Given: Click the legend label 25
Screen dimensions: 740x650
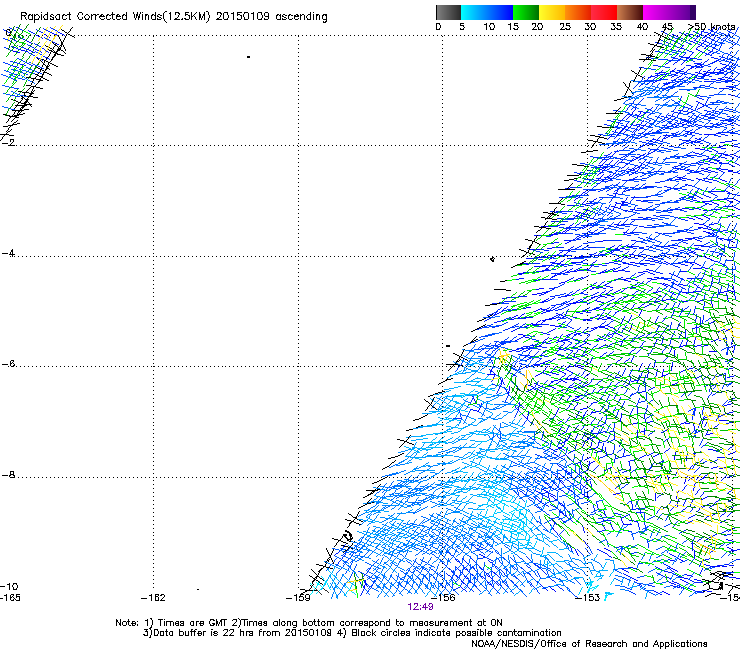Looking at the screenshot, I should coord(565,27).
